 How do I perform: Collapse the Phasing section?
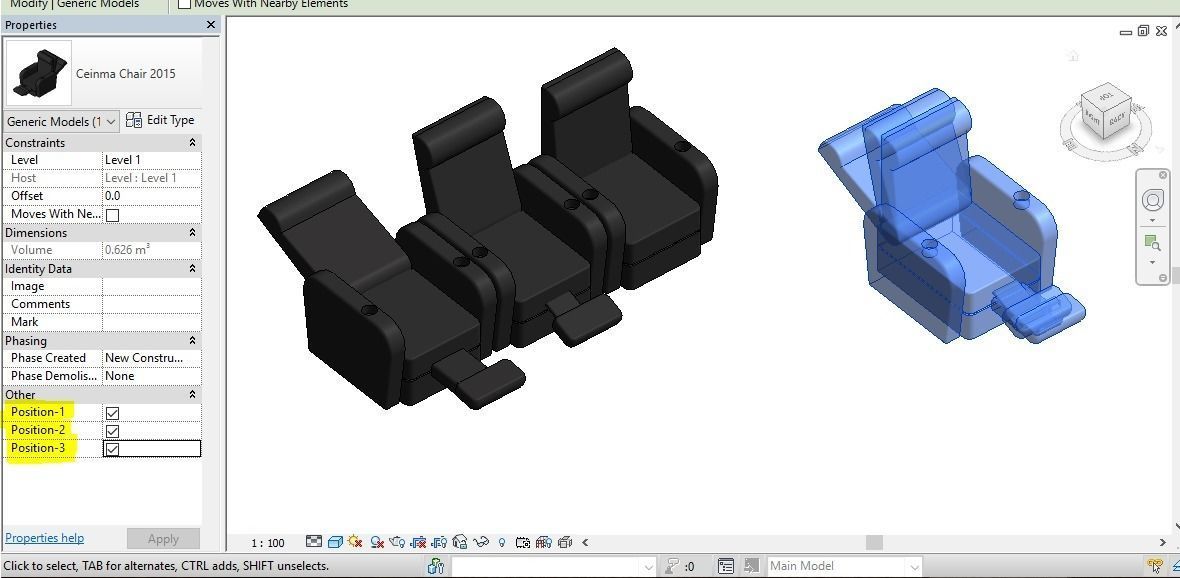(193, 340)
